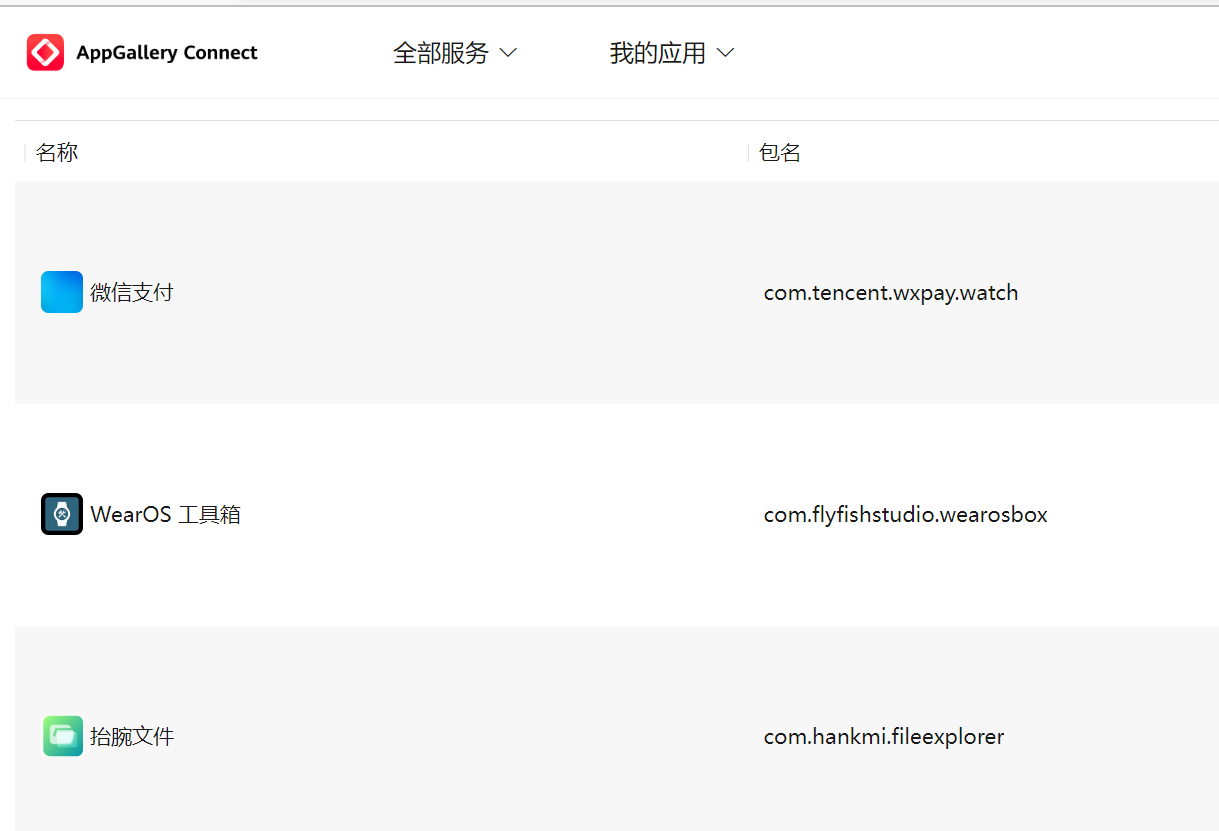Open the 抬腕文件 green folder icon
Screen dimensions: 1219x831
click(x=62, y=736)
